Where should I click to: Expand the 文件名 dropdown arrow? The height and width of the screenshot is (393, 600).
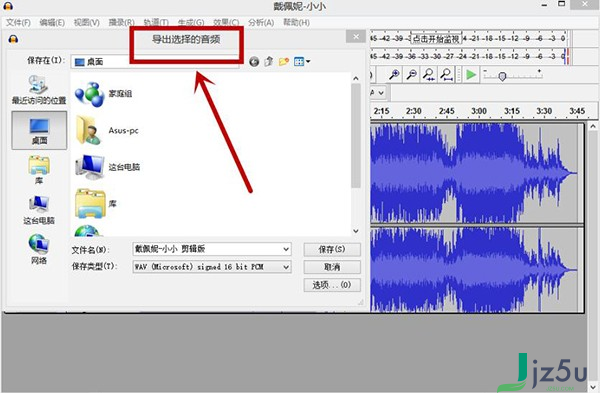coord(286,249)
